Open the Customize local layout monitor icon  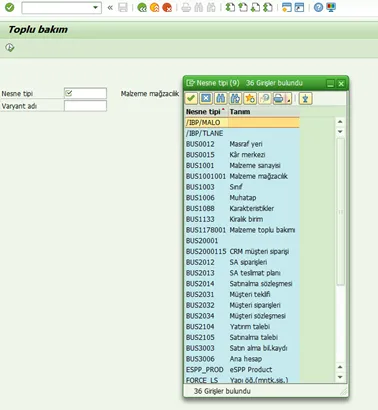[331, 7]
